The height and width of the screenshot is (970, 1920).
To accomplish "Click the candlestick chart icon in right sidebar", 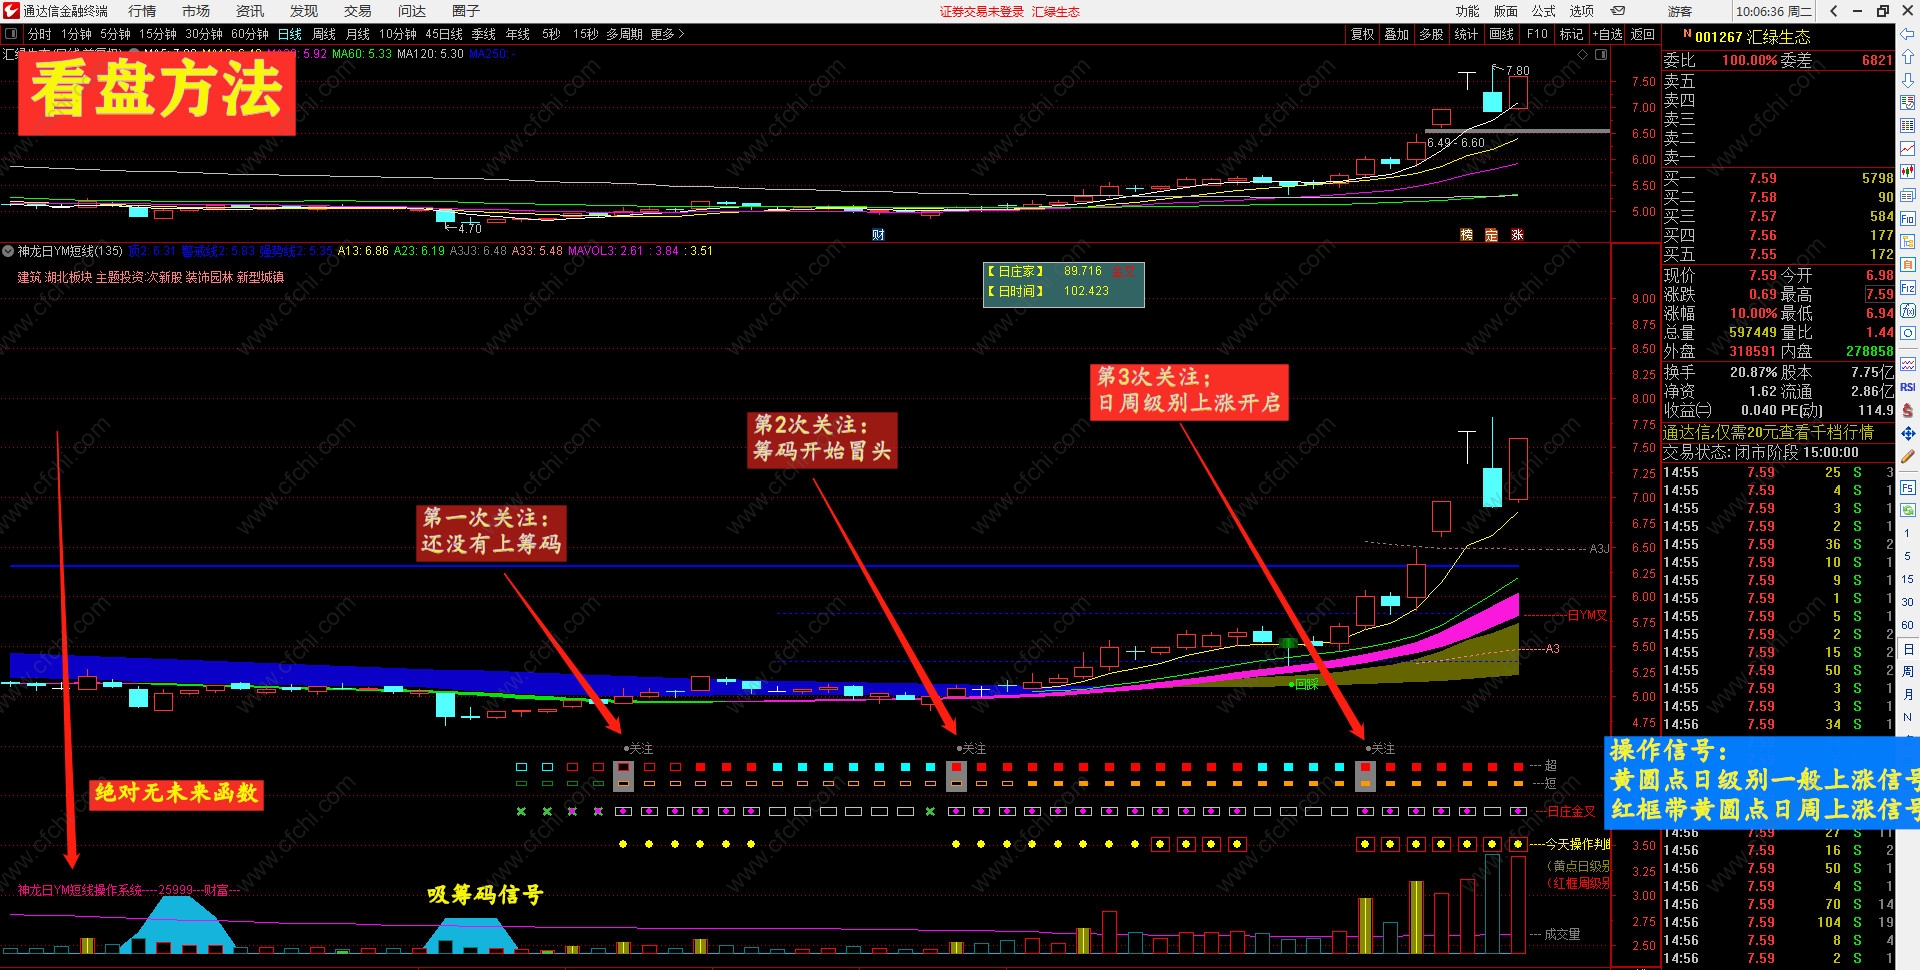I will tap(1908, 172).
